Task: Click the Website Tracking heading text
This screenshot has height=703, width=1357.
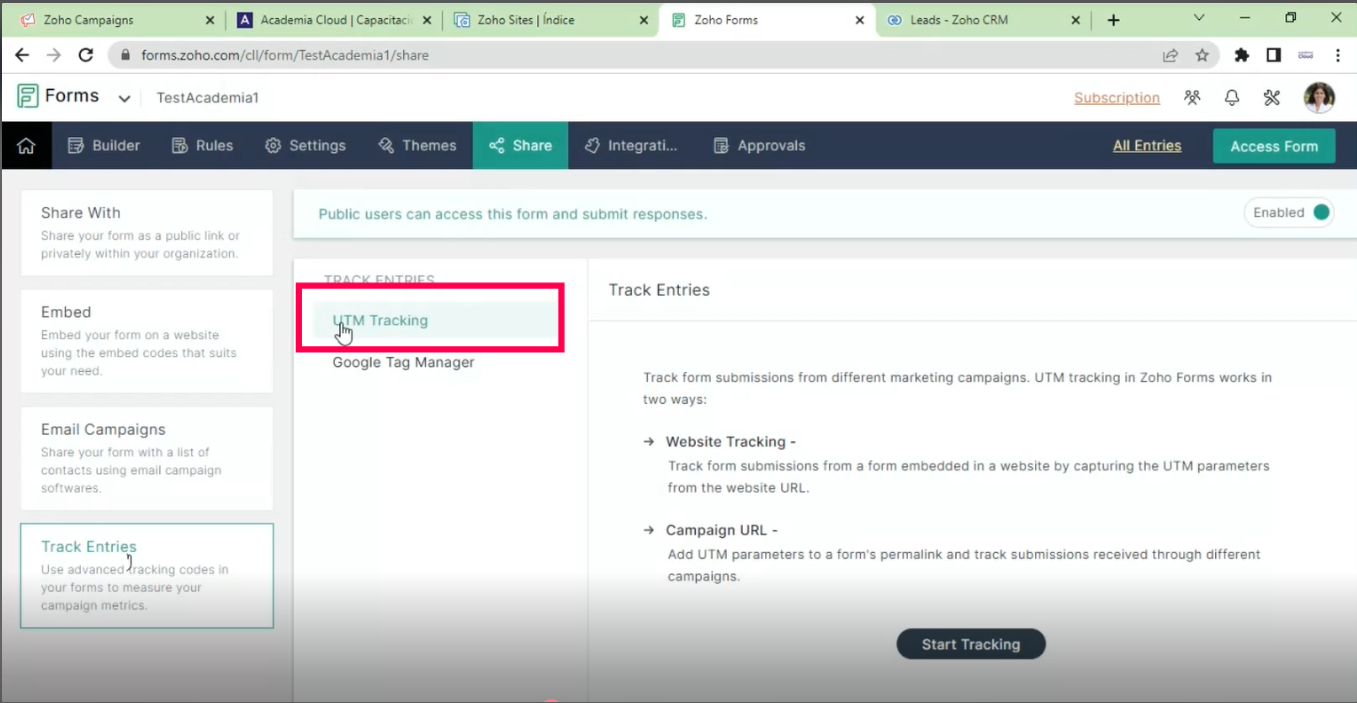Action: coord(731,442)
